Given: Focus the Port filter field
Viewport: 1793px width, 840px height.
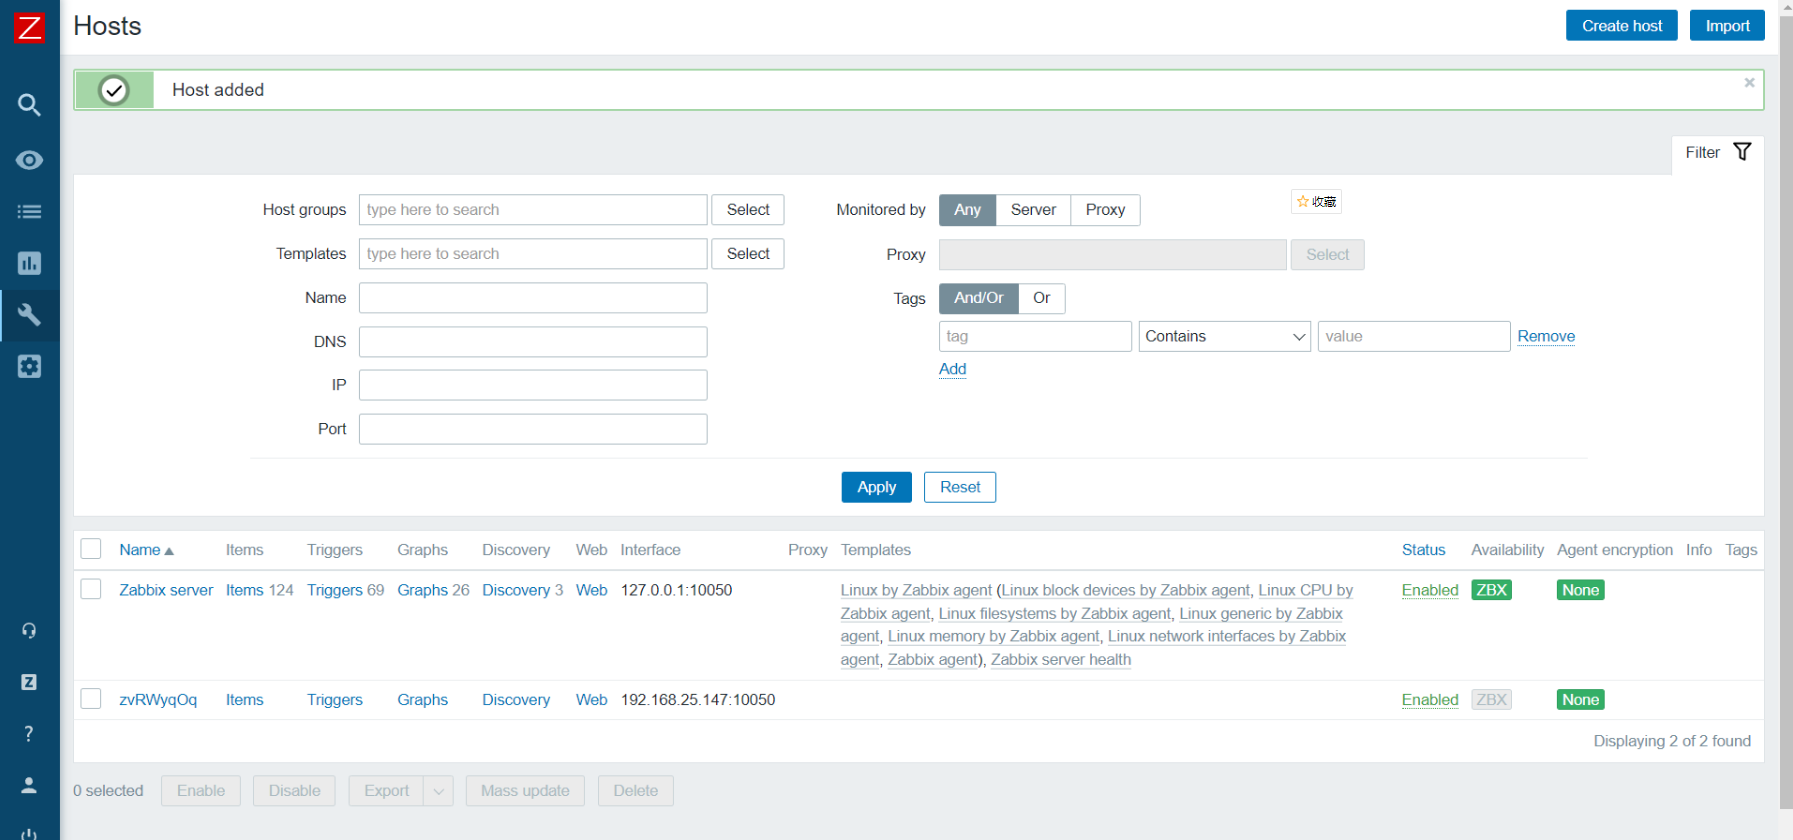Looking at the screenshot, I should (533, 429).
